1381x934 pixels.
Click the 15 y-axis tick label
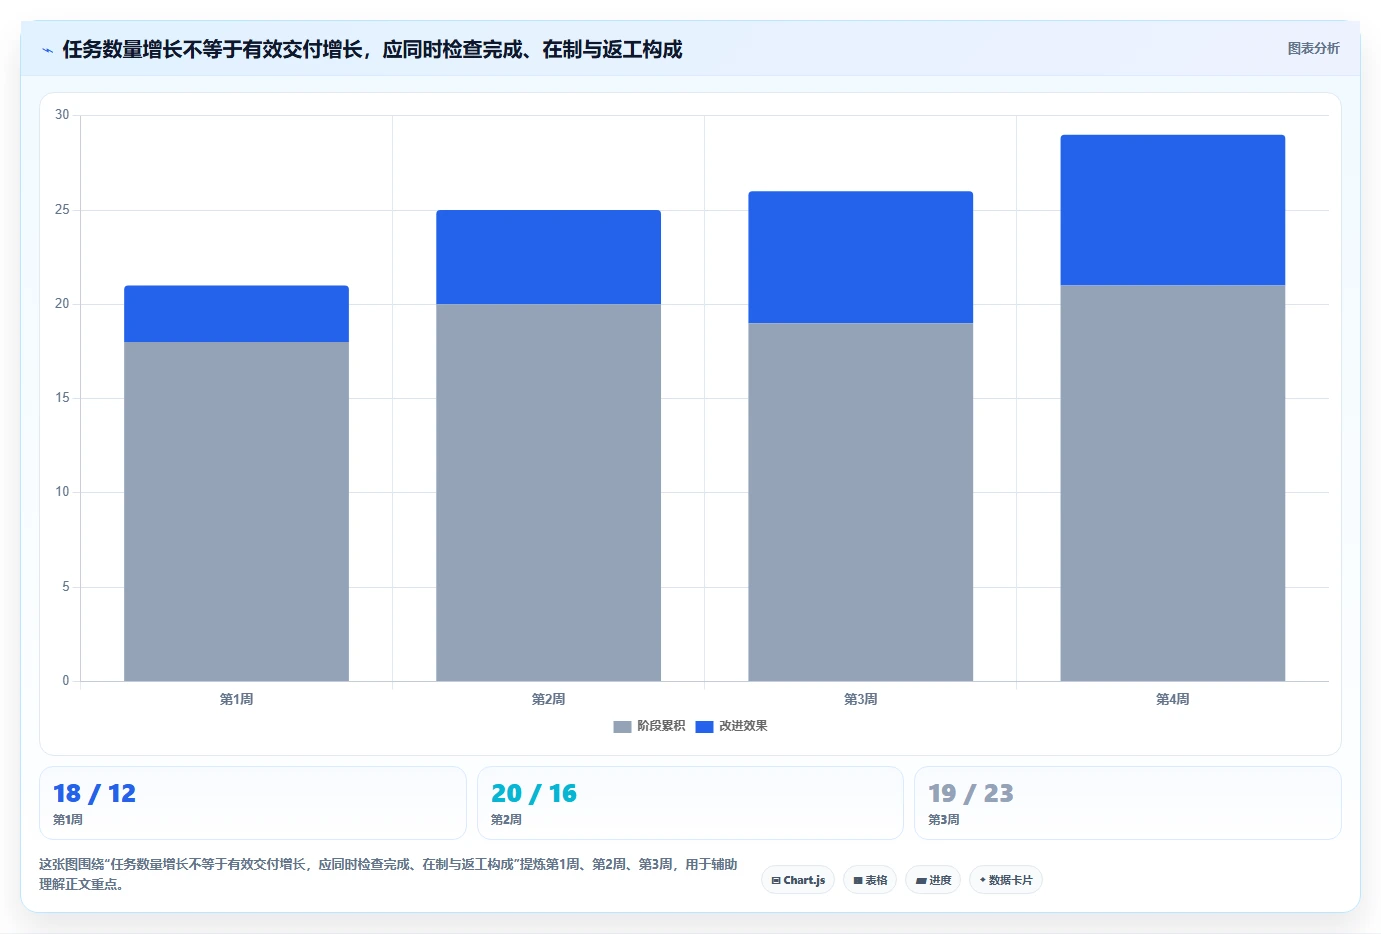tap(62, 398)
